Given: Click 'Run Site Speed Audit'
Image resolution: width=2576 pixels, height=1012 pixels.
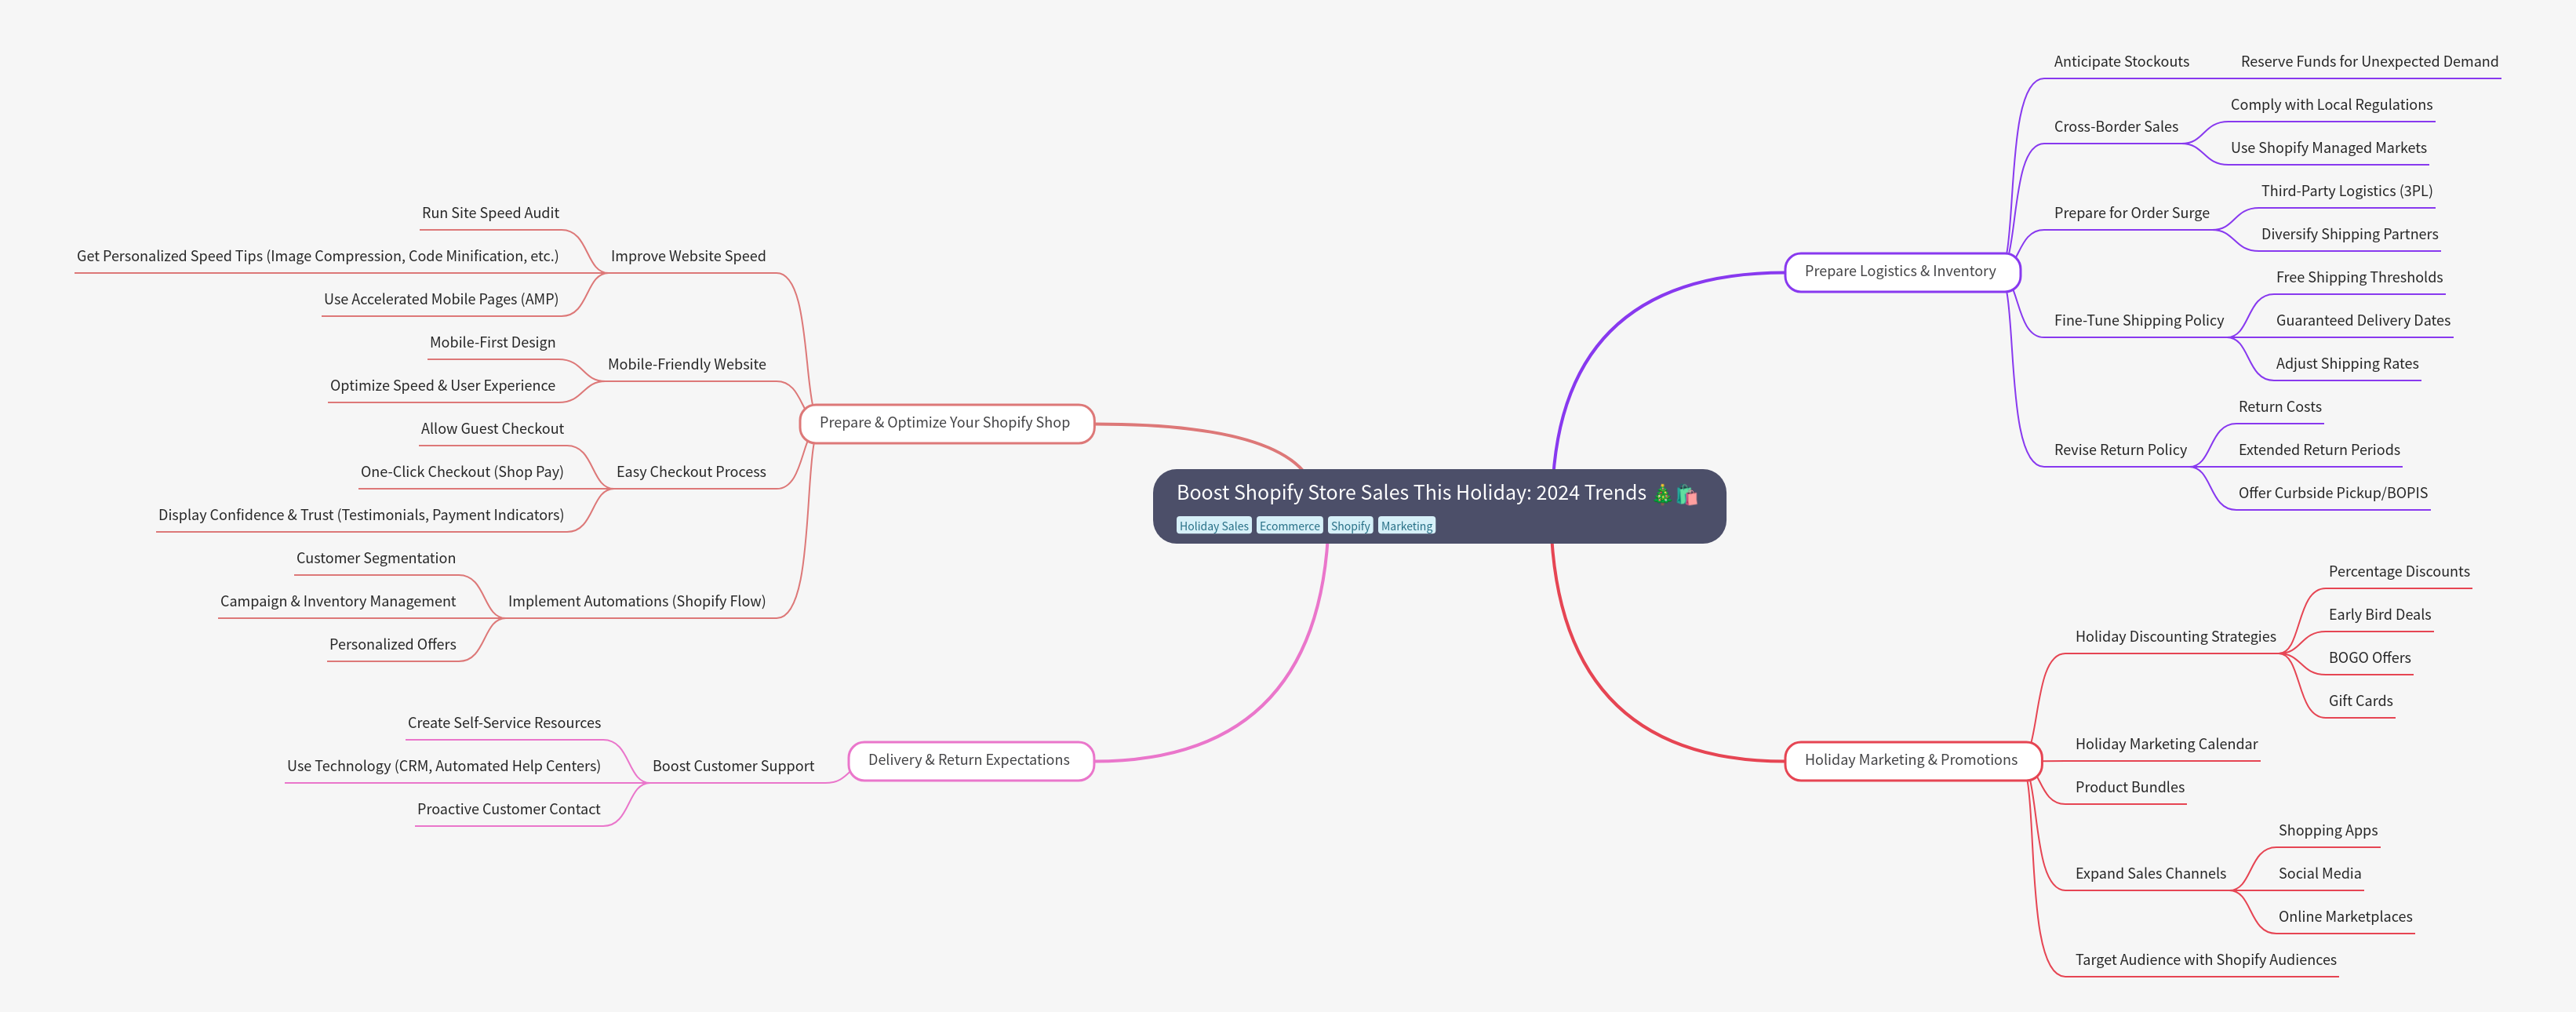Looking at the screenshot, I should (x=490, y=213).
